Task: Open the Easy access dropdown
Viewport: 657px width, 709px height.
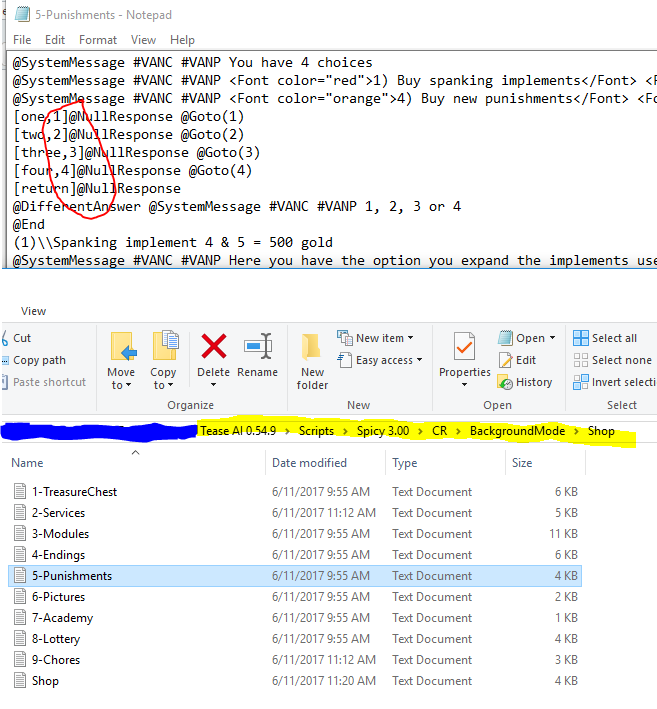Action: [x=380, y=360]
